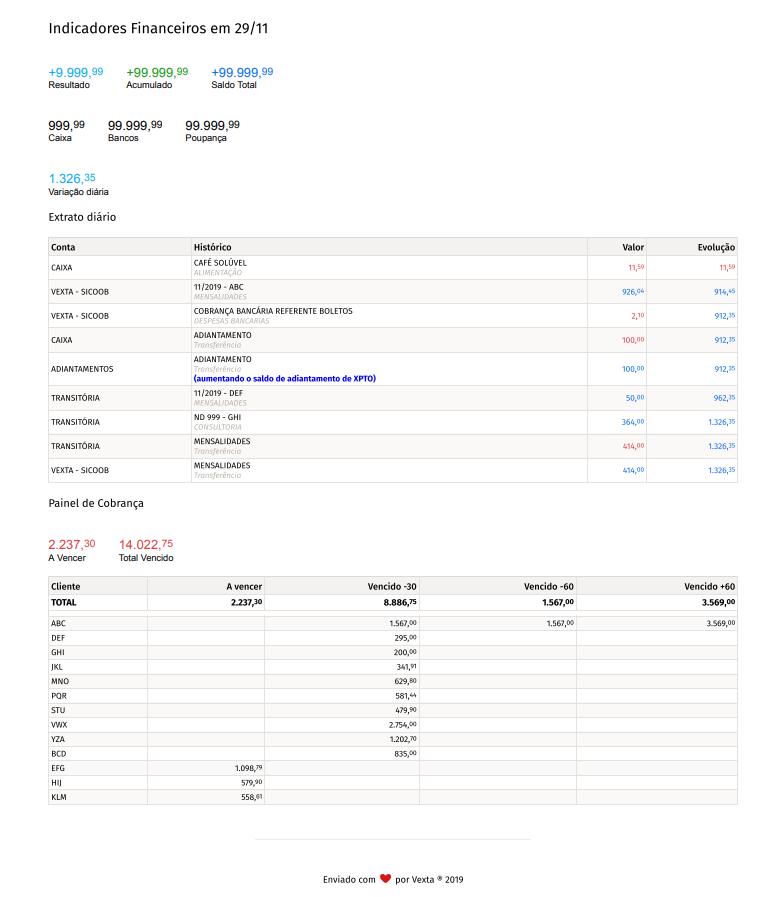
Task: Select the Resultado value +9.999,99
Action: 75,72
